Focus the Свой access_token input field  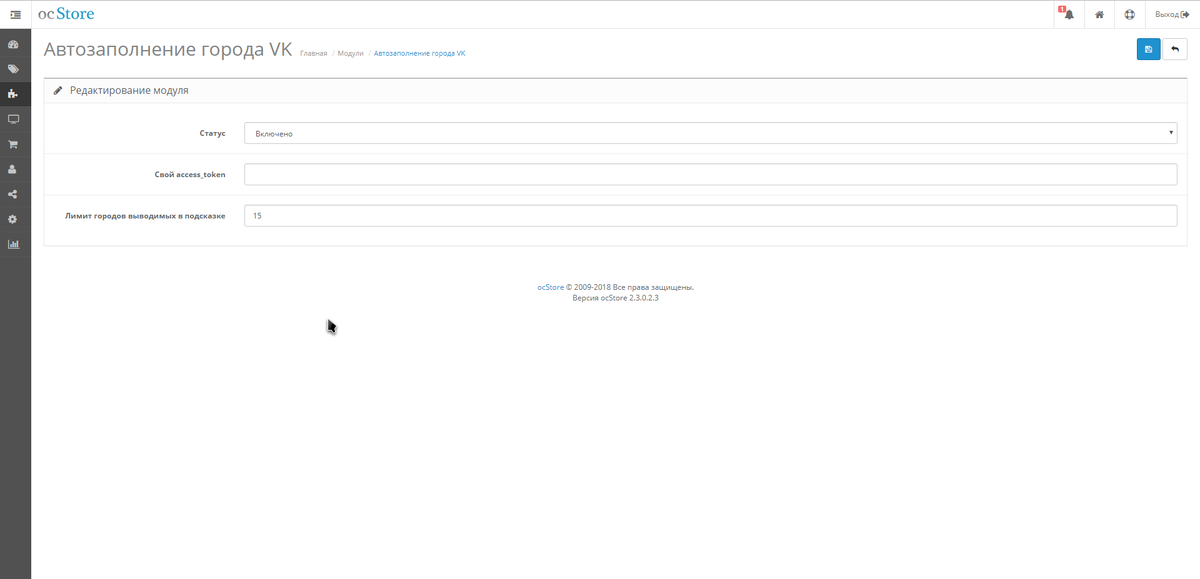710,174
